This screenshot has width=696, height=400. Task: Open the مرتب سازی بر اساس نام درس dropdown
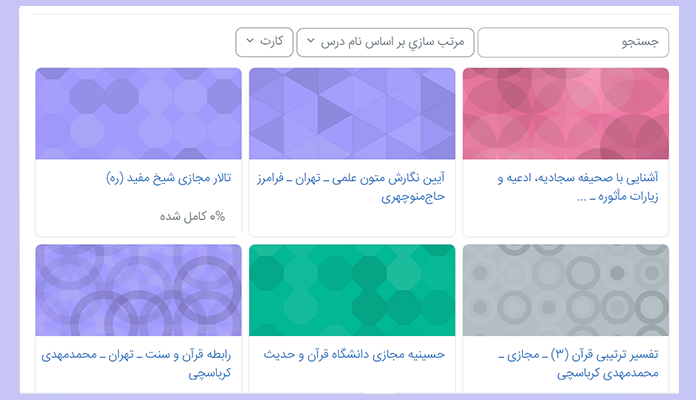click(386, 43)
